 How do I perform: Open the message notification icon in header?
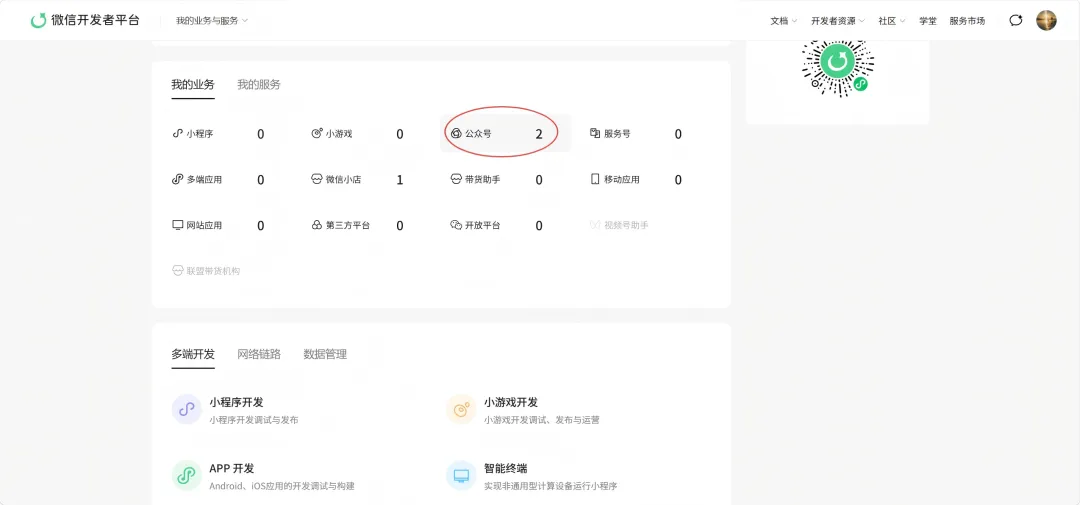[1015, 21]
